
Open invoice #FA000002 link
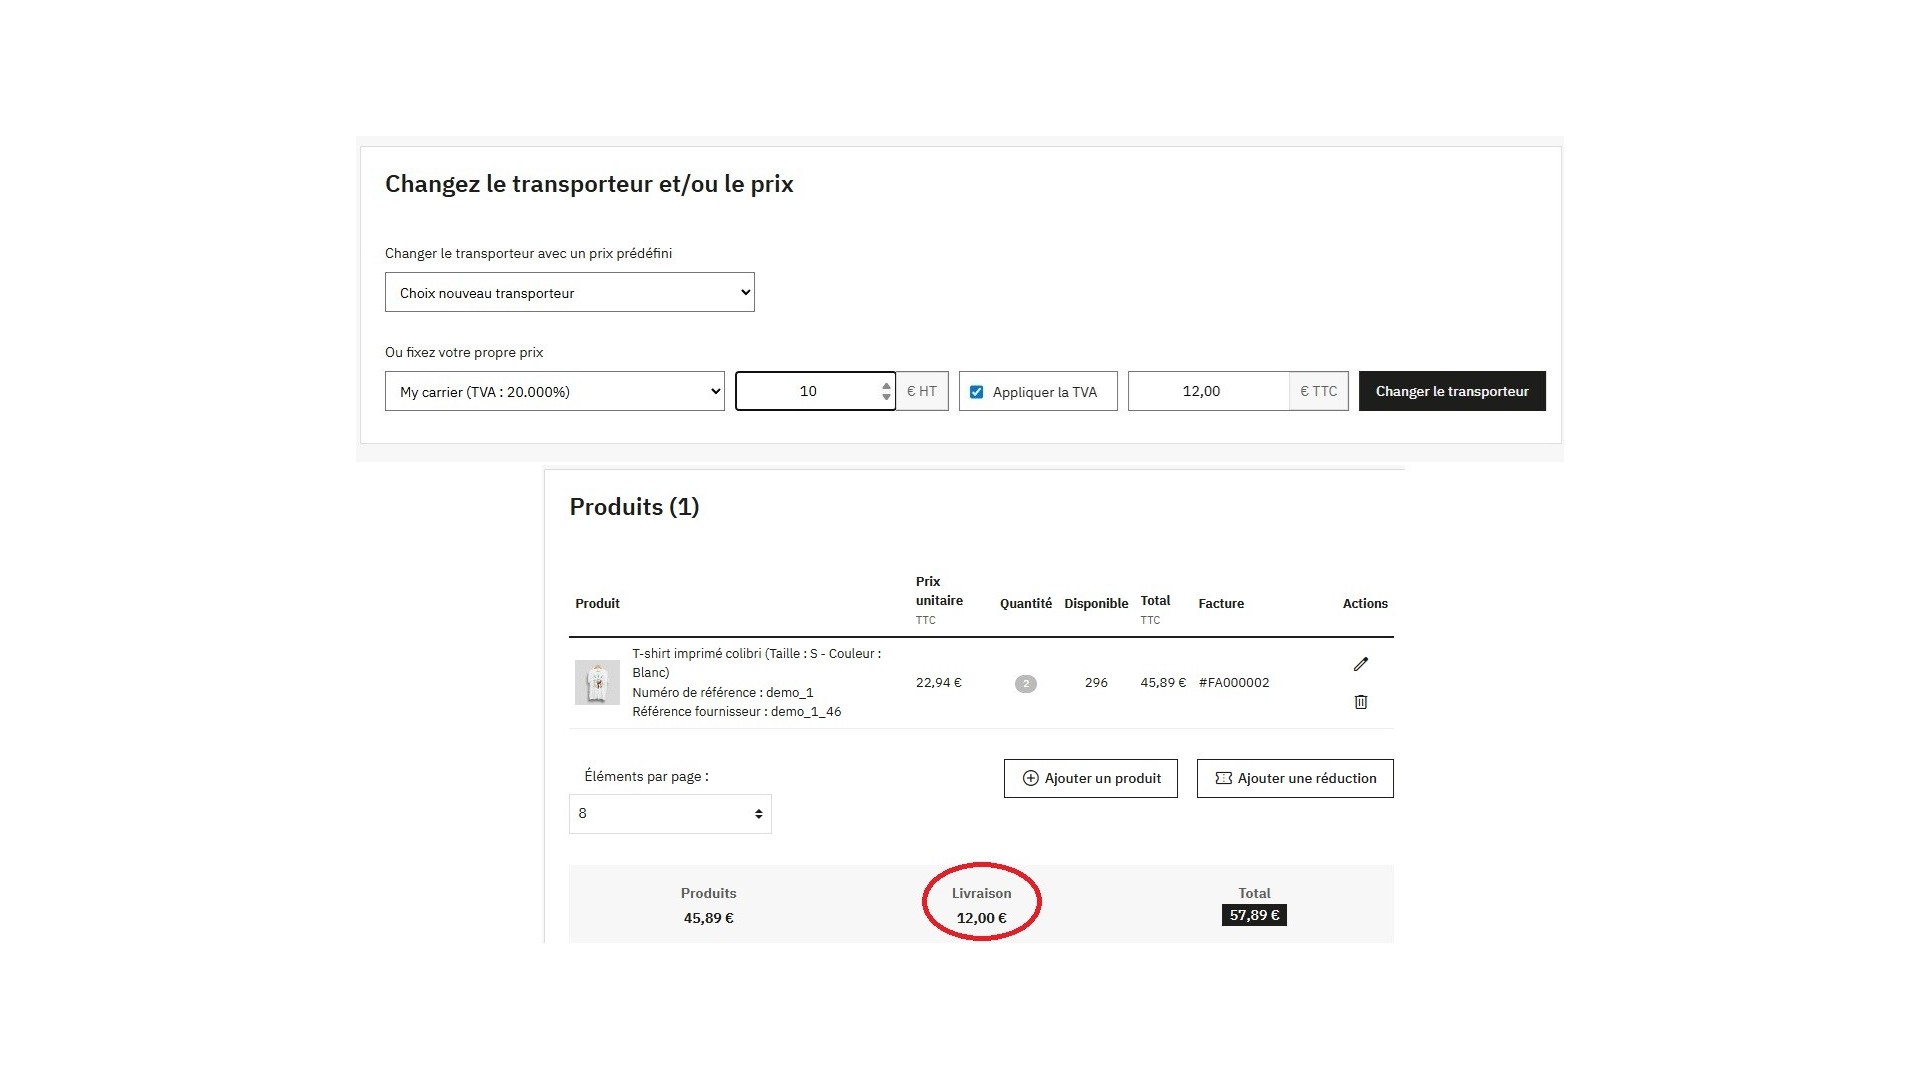click(1234, 683)
